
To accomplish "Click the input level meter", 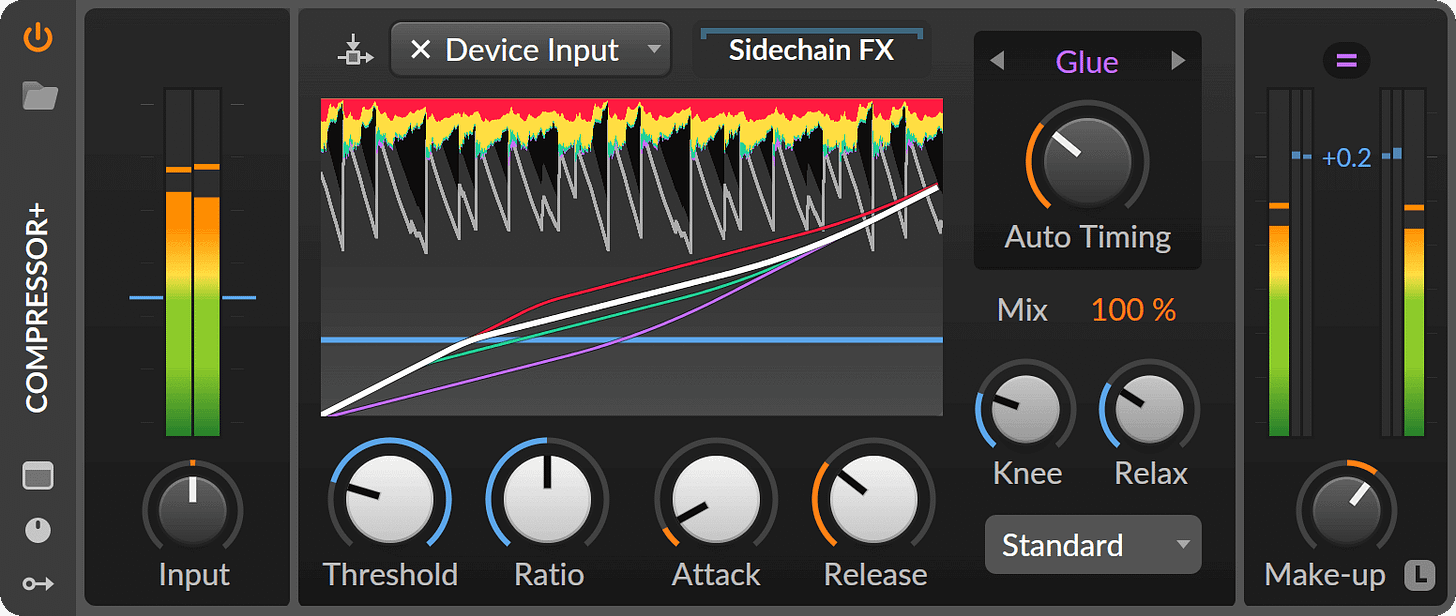I will point(193,262).
